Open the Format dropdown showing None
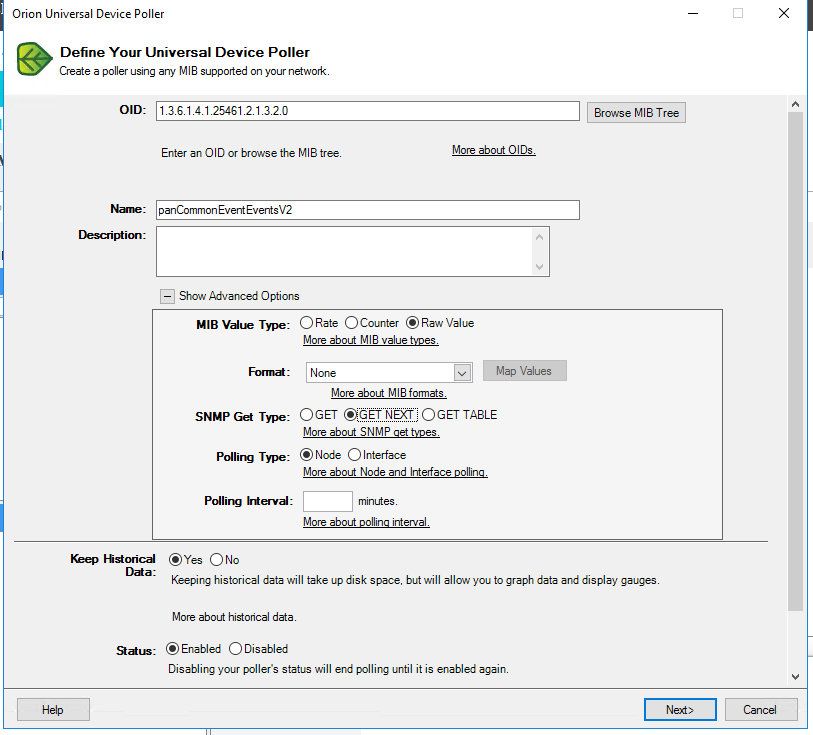This screenshot has width=813, height=735. pyautogui.click(x=389, y=373)
